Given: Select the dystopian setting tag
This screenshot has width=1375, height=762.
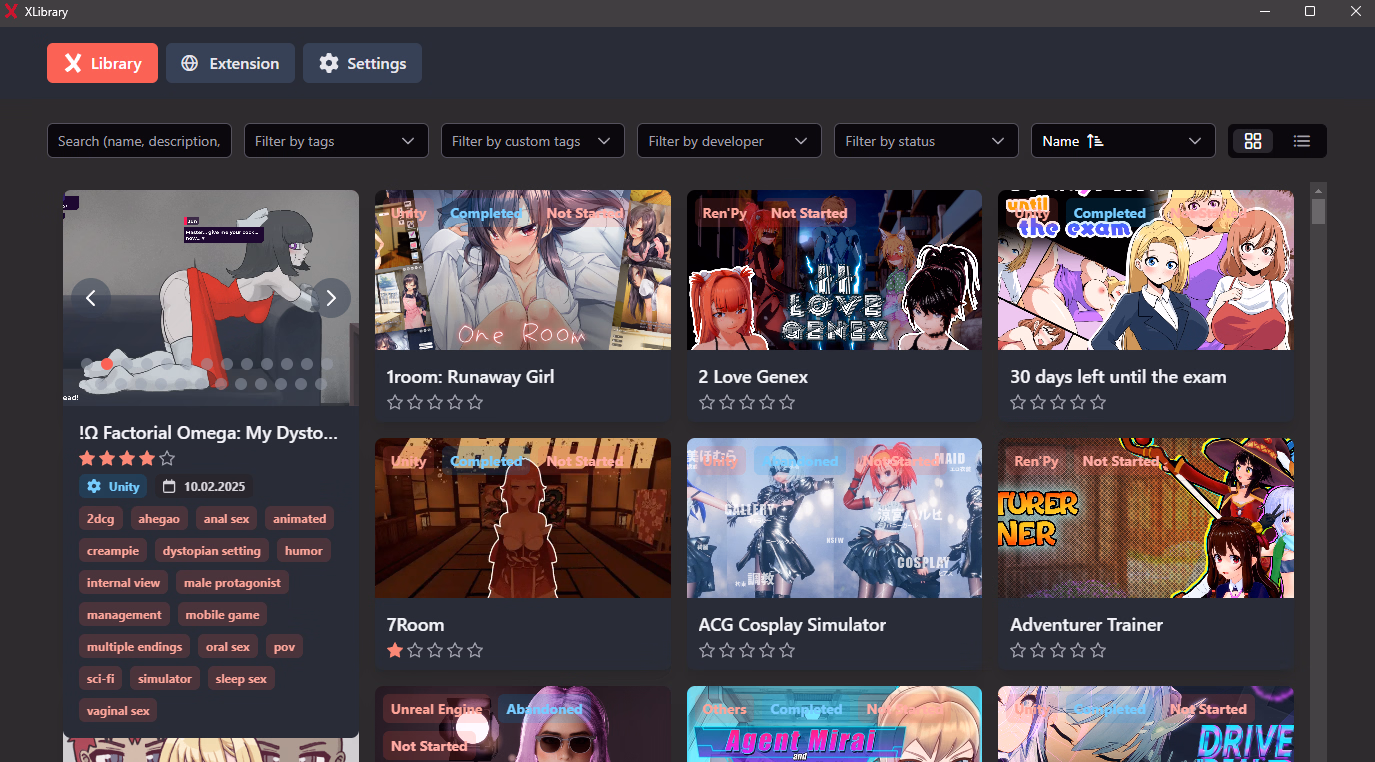Looking at the screenshot, I should (x=212, y=551).
